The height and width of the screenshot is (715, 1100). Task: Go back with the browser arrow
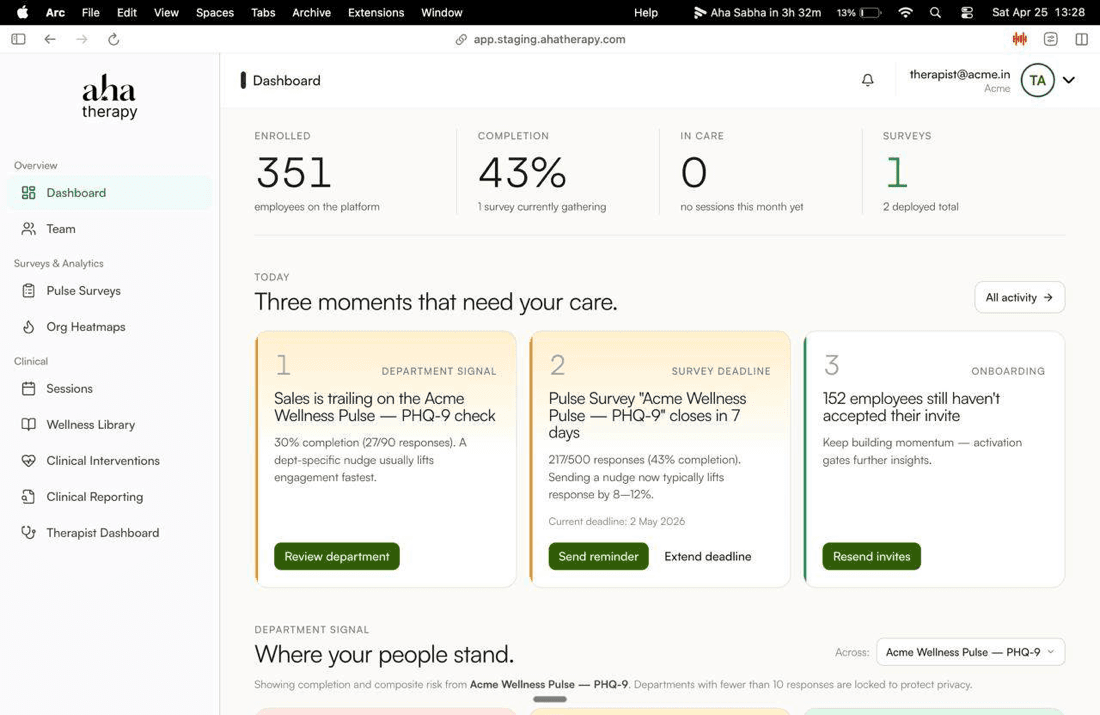[x=50, y=39]
